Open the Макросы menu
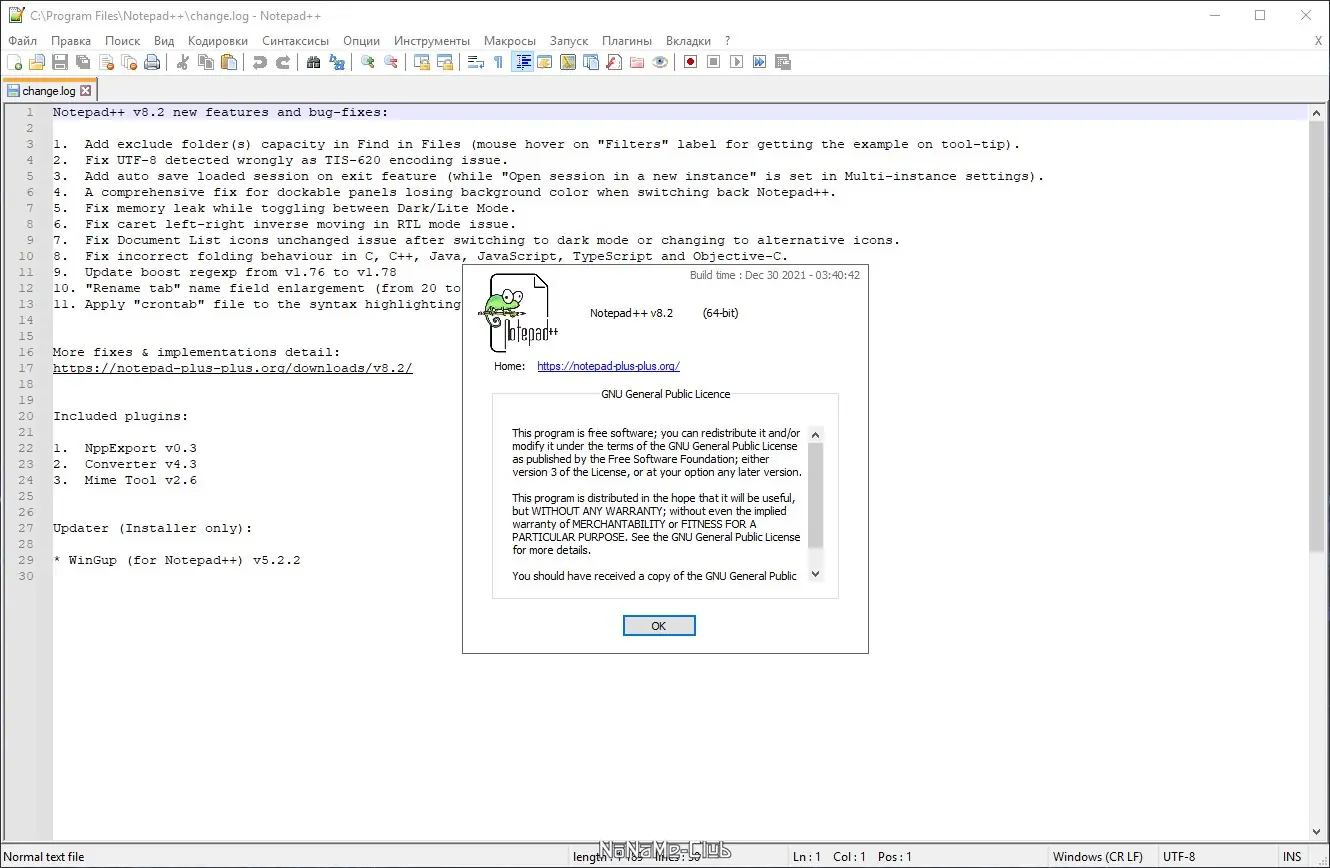Image resolution: width=1330 pixels, height=868 pixels. coord(510,41)
